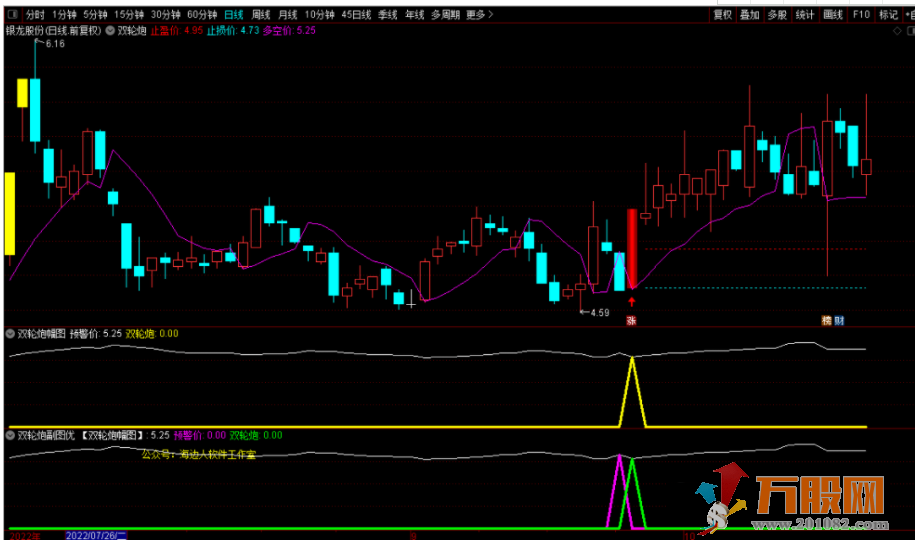Image resolution: width=915 pixels, height=541 pixels.
Task: Switch to the 分时 period tab
Action: click(35, 15)
